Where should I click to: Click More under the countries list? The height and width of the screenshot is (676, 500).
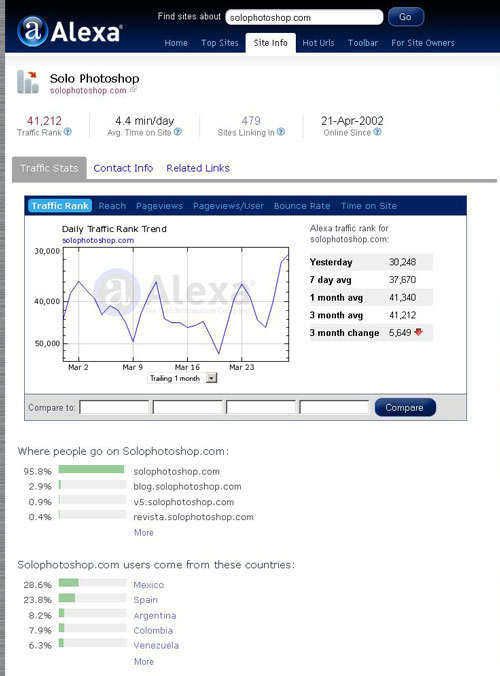[x=144, y=661]
